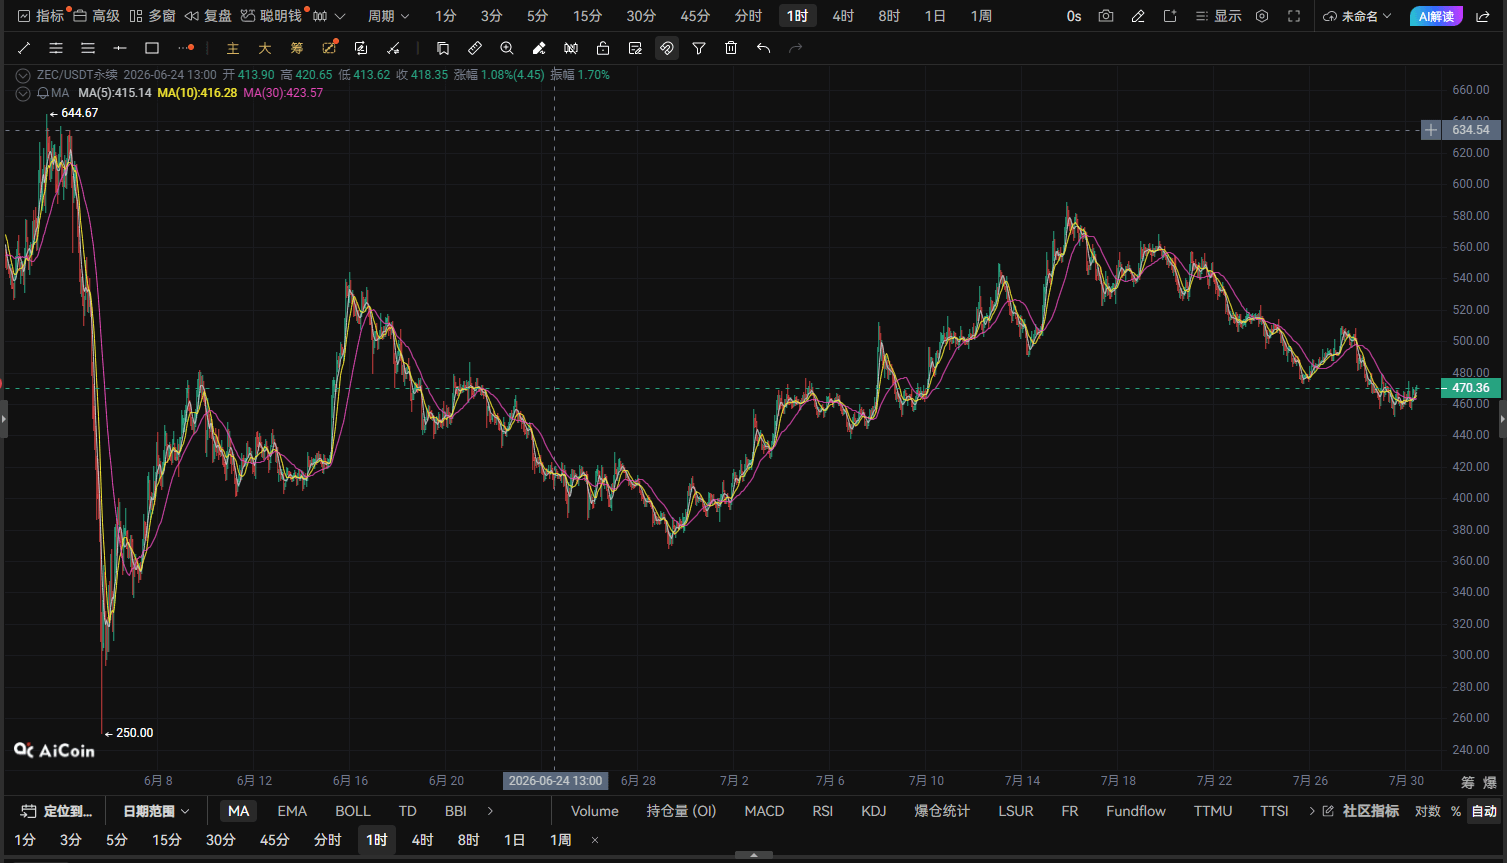
Task: Click the 大 (large orders) indicator icon
Action: (265, 48)
